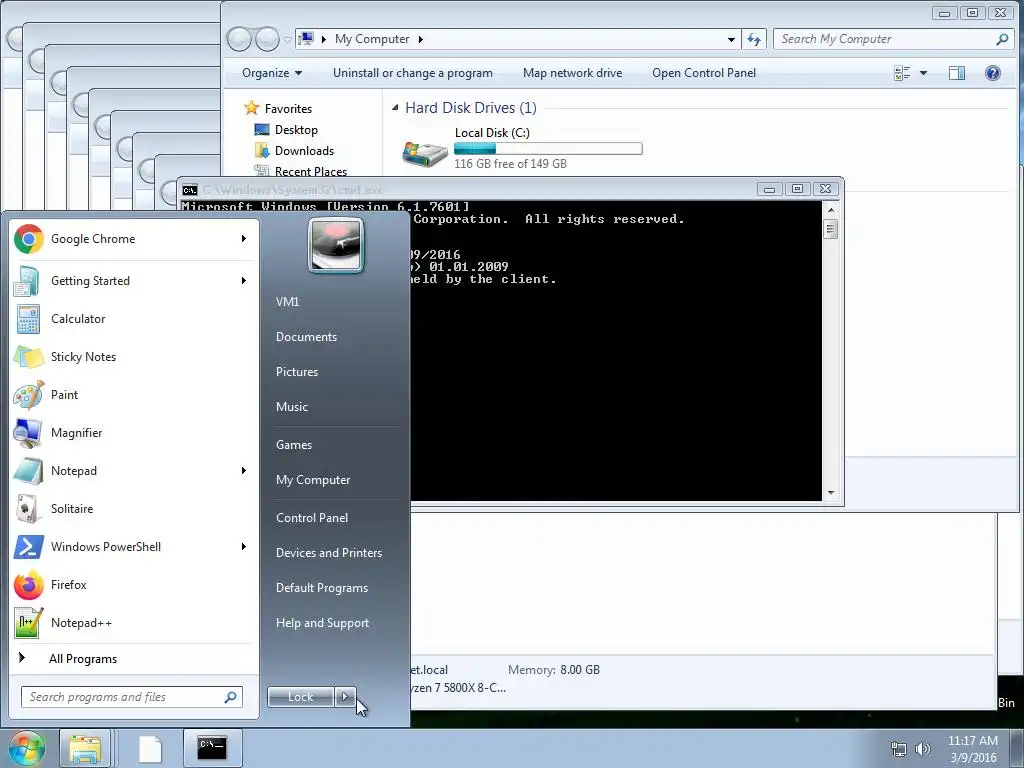Open Documents from the Start menu
The image size is (1024, 768).
[306, 337]
